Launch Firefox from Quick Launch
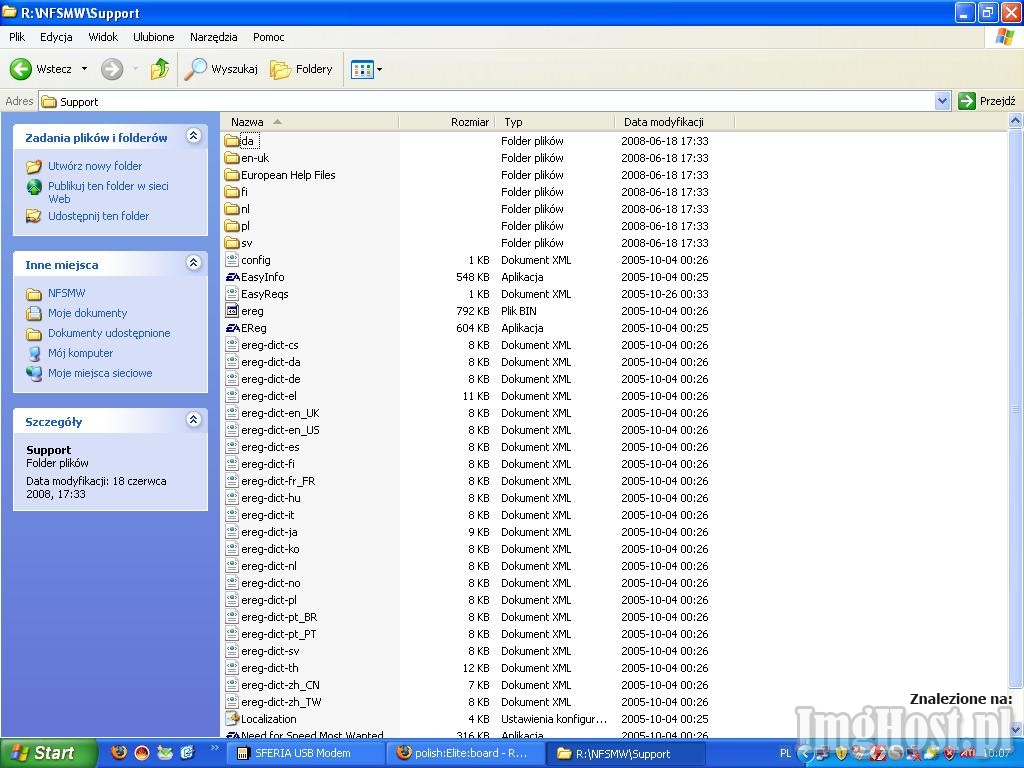This screenshot has height=768, width=1024. click(119, 753)
